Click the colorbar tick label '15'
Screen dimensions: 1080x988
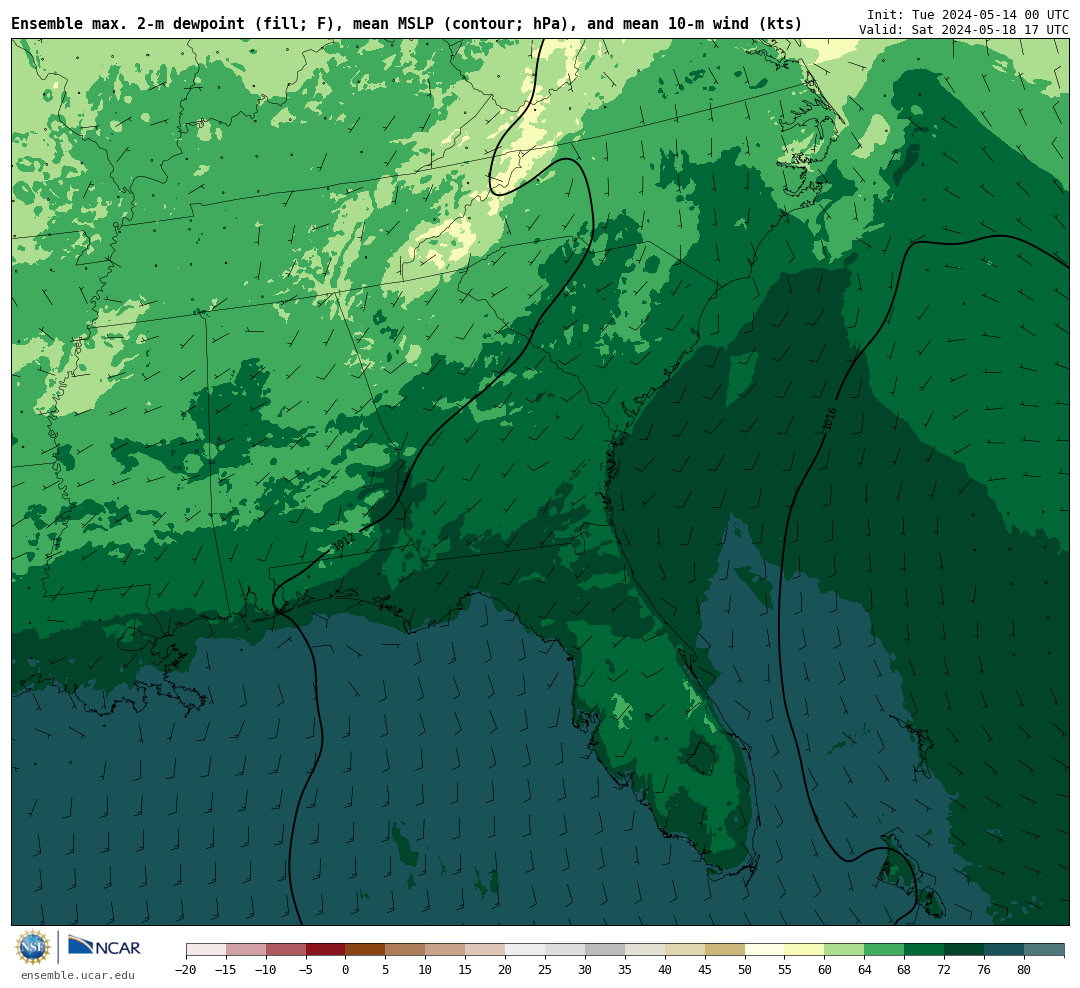[466, 970]
